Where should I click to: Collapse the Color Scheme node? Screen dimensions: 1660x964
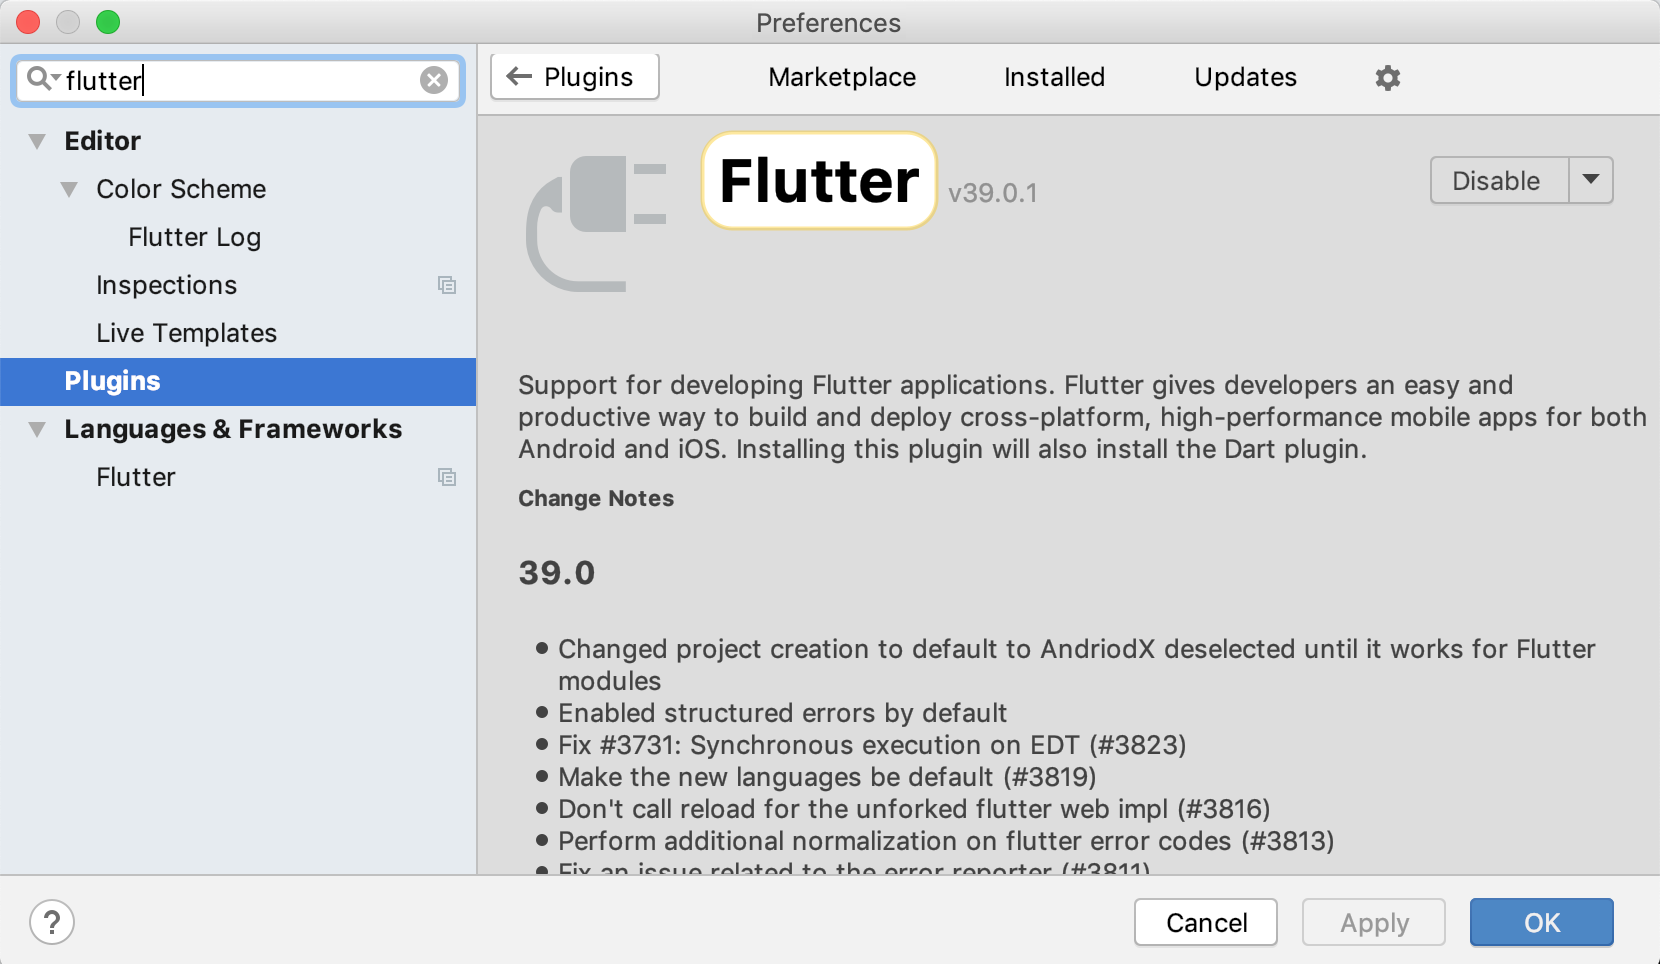(x=69, y=189)
